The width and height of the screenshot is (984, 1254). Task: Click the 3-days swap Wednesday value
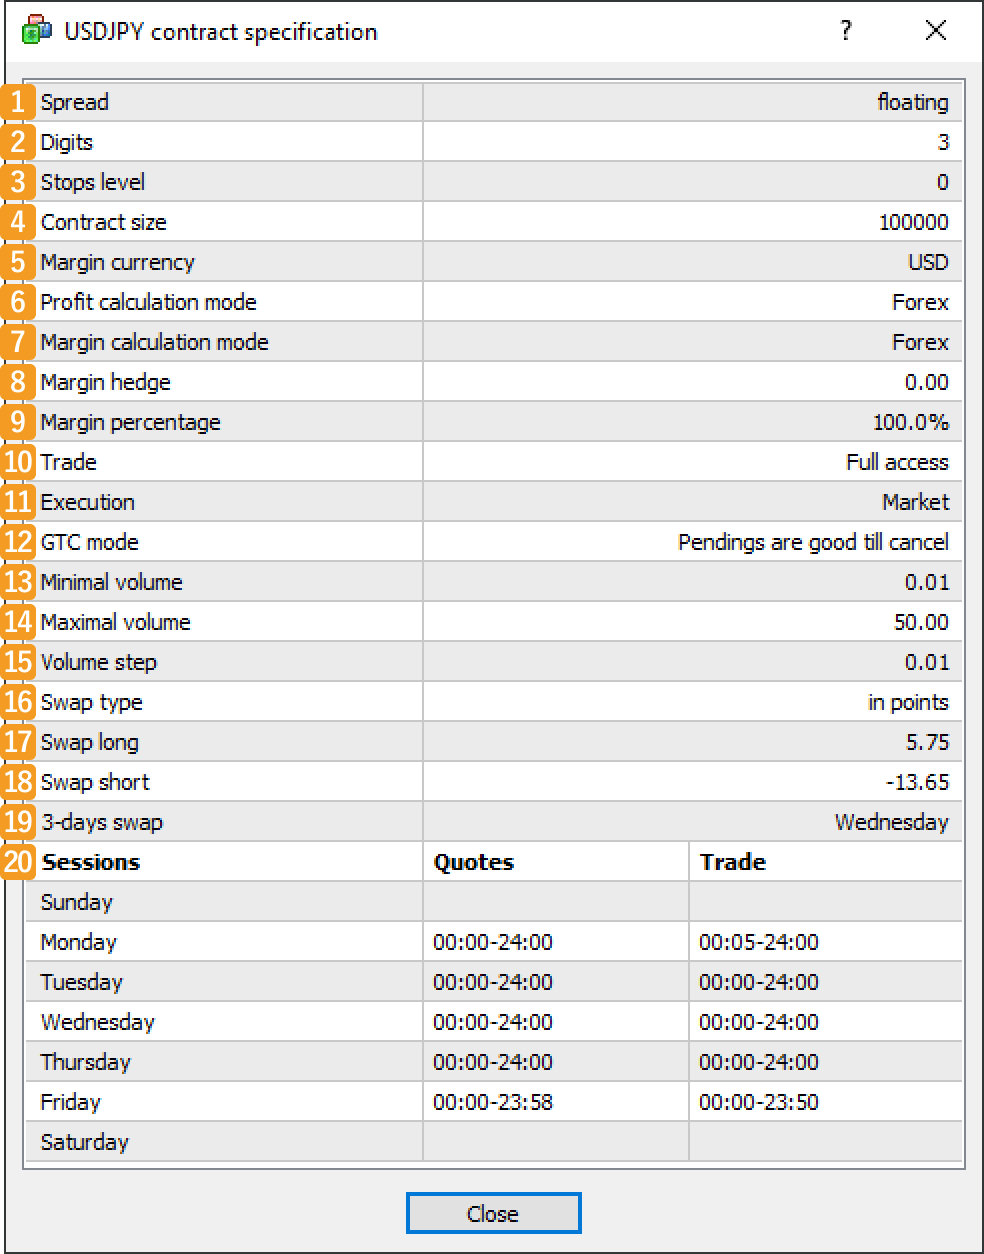890,822
